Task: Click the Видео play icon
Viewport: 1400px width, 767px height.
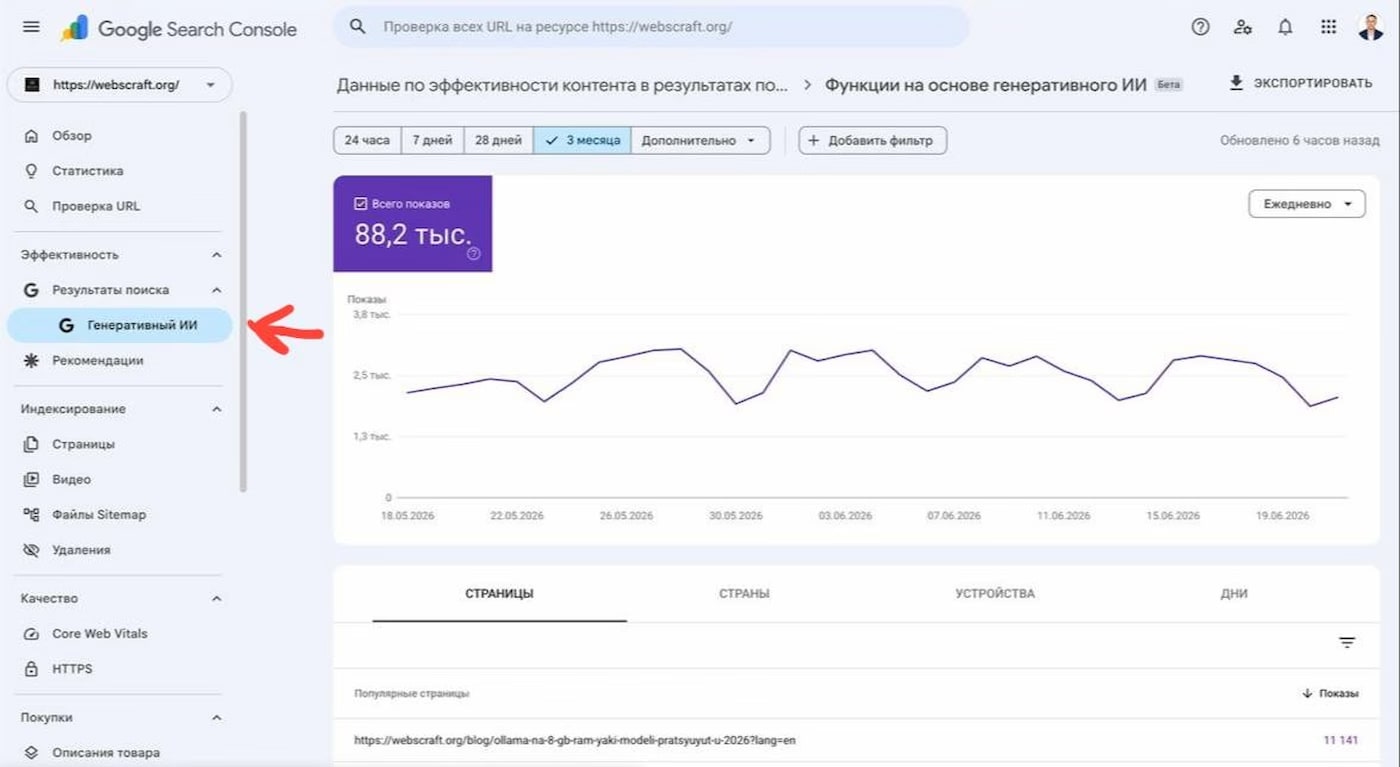Action: (x=31, y=479)
